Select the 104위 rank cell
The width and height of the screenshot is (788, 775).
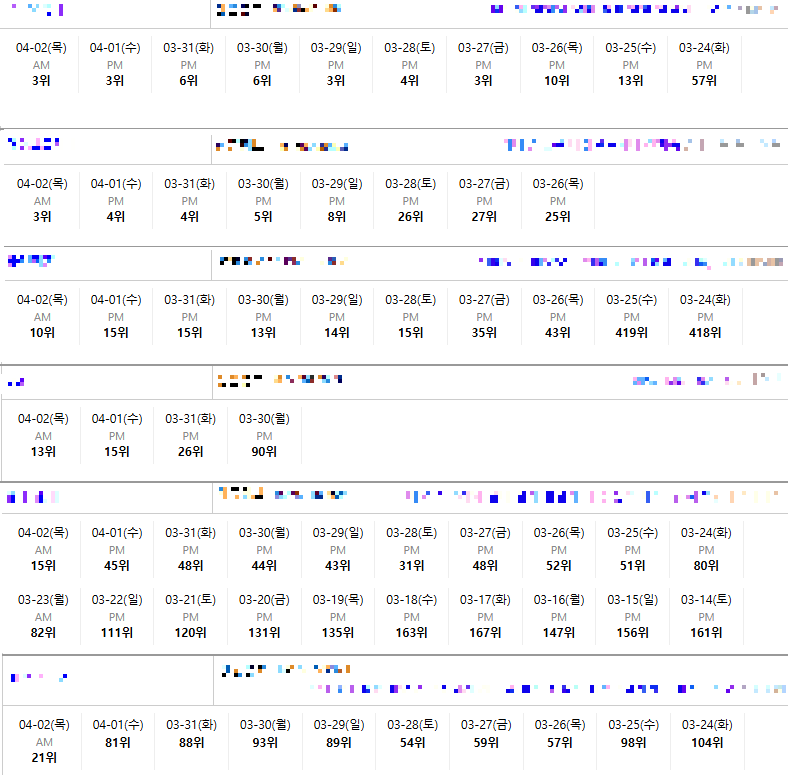pyautogui.click(x=707, y=743)
